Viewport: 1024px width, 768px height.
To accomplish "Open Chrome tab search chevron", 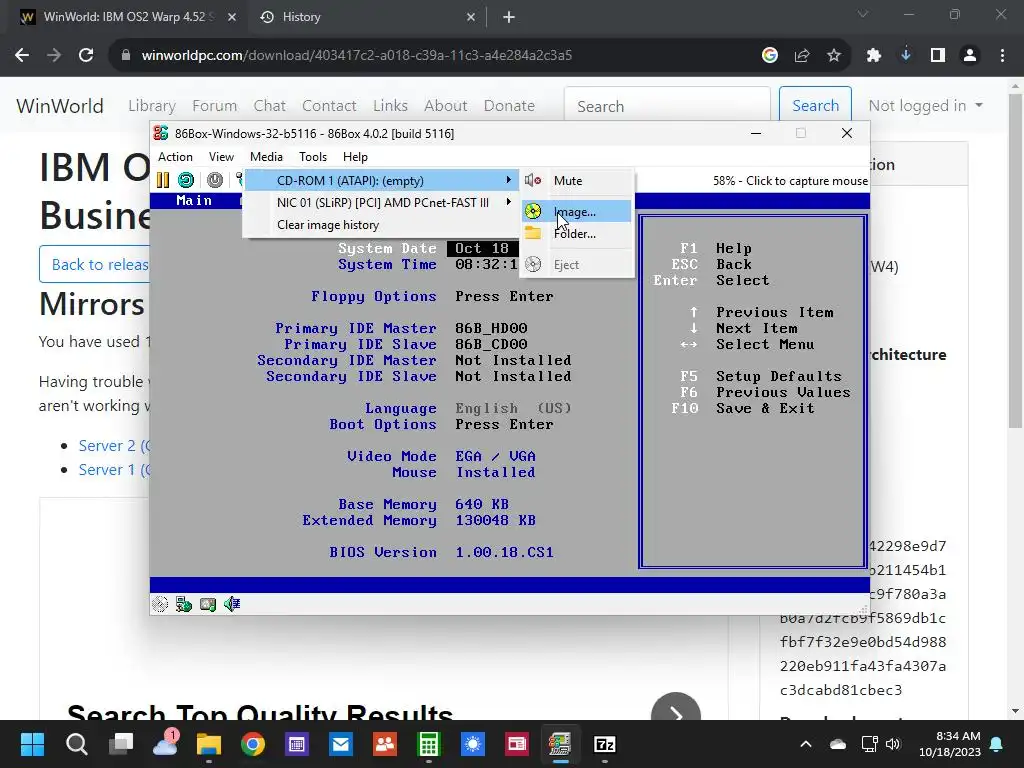I will (x=863, y=14).
